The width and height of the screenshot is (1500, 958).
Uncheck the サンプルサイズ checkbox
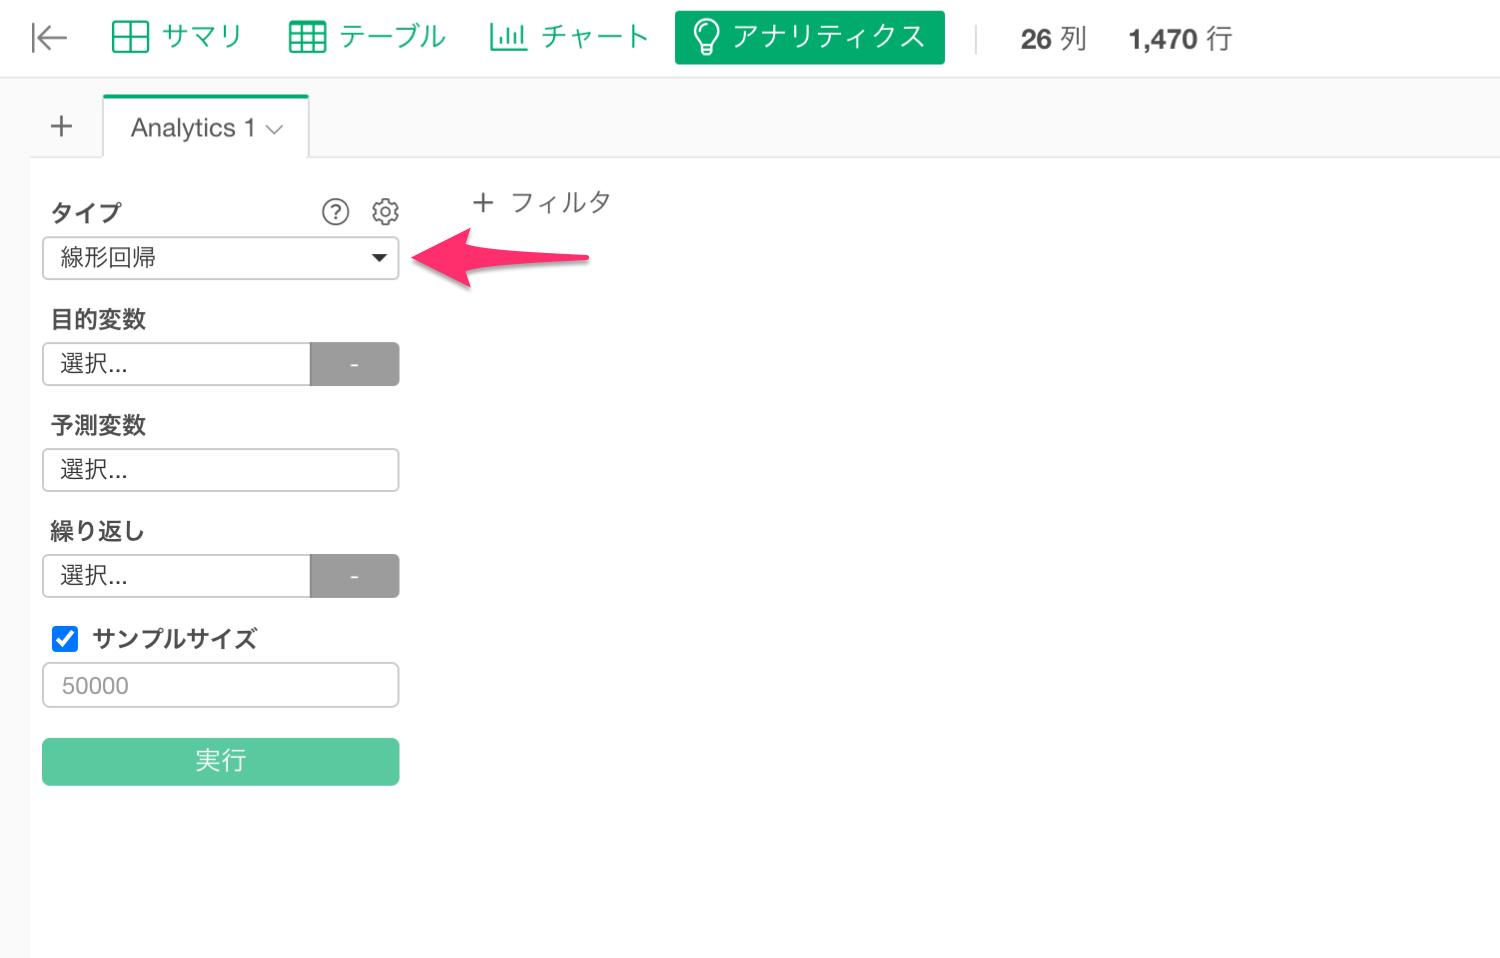pyautogui.click(x=65, y=638)
